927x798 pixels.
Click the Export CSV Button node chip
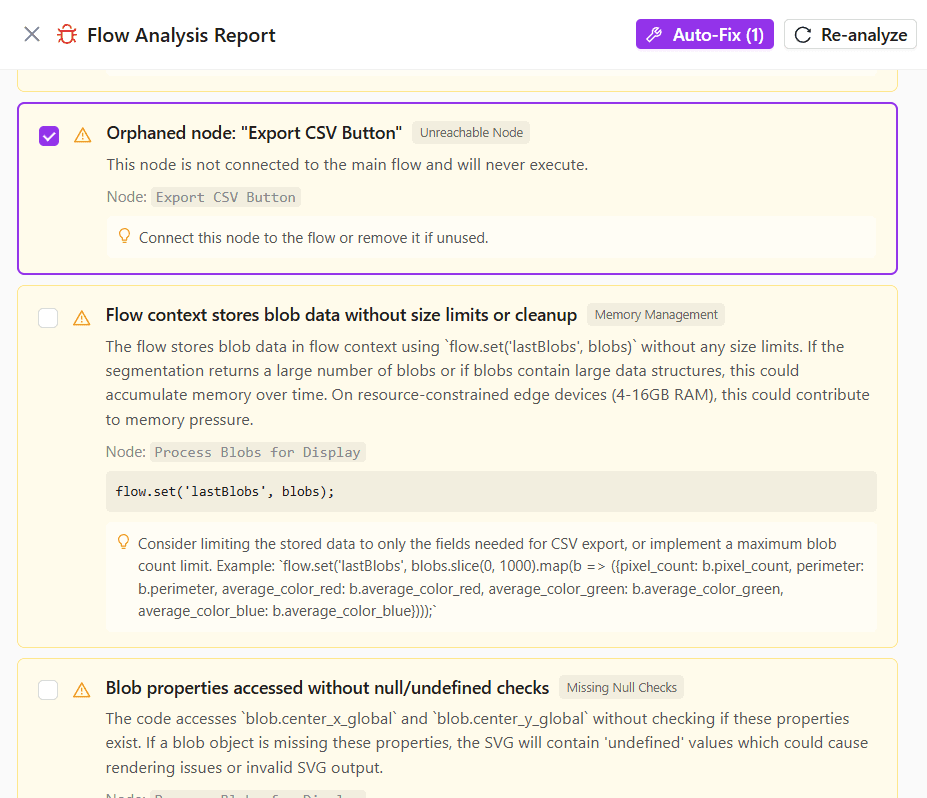(225, 197)
